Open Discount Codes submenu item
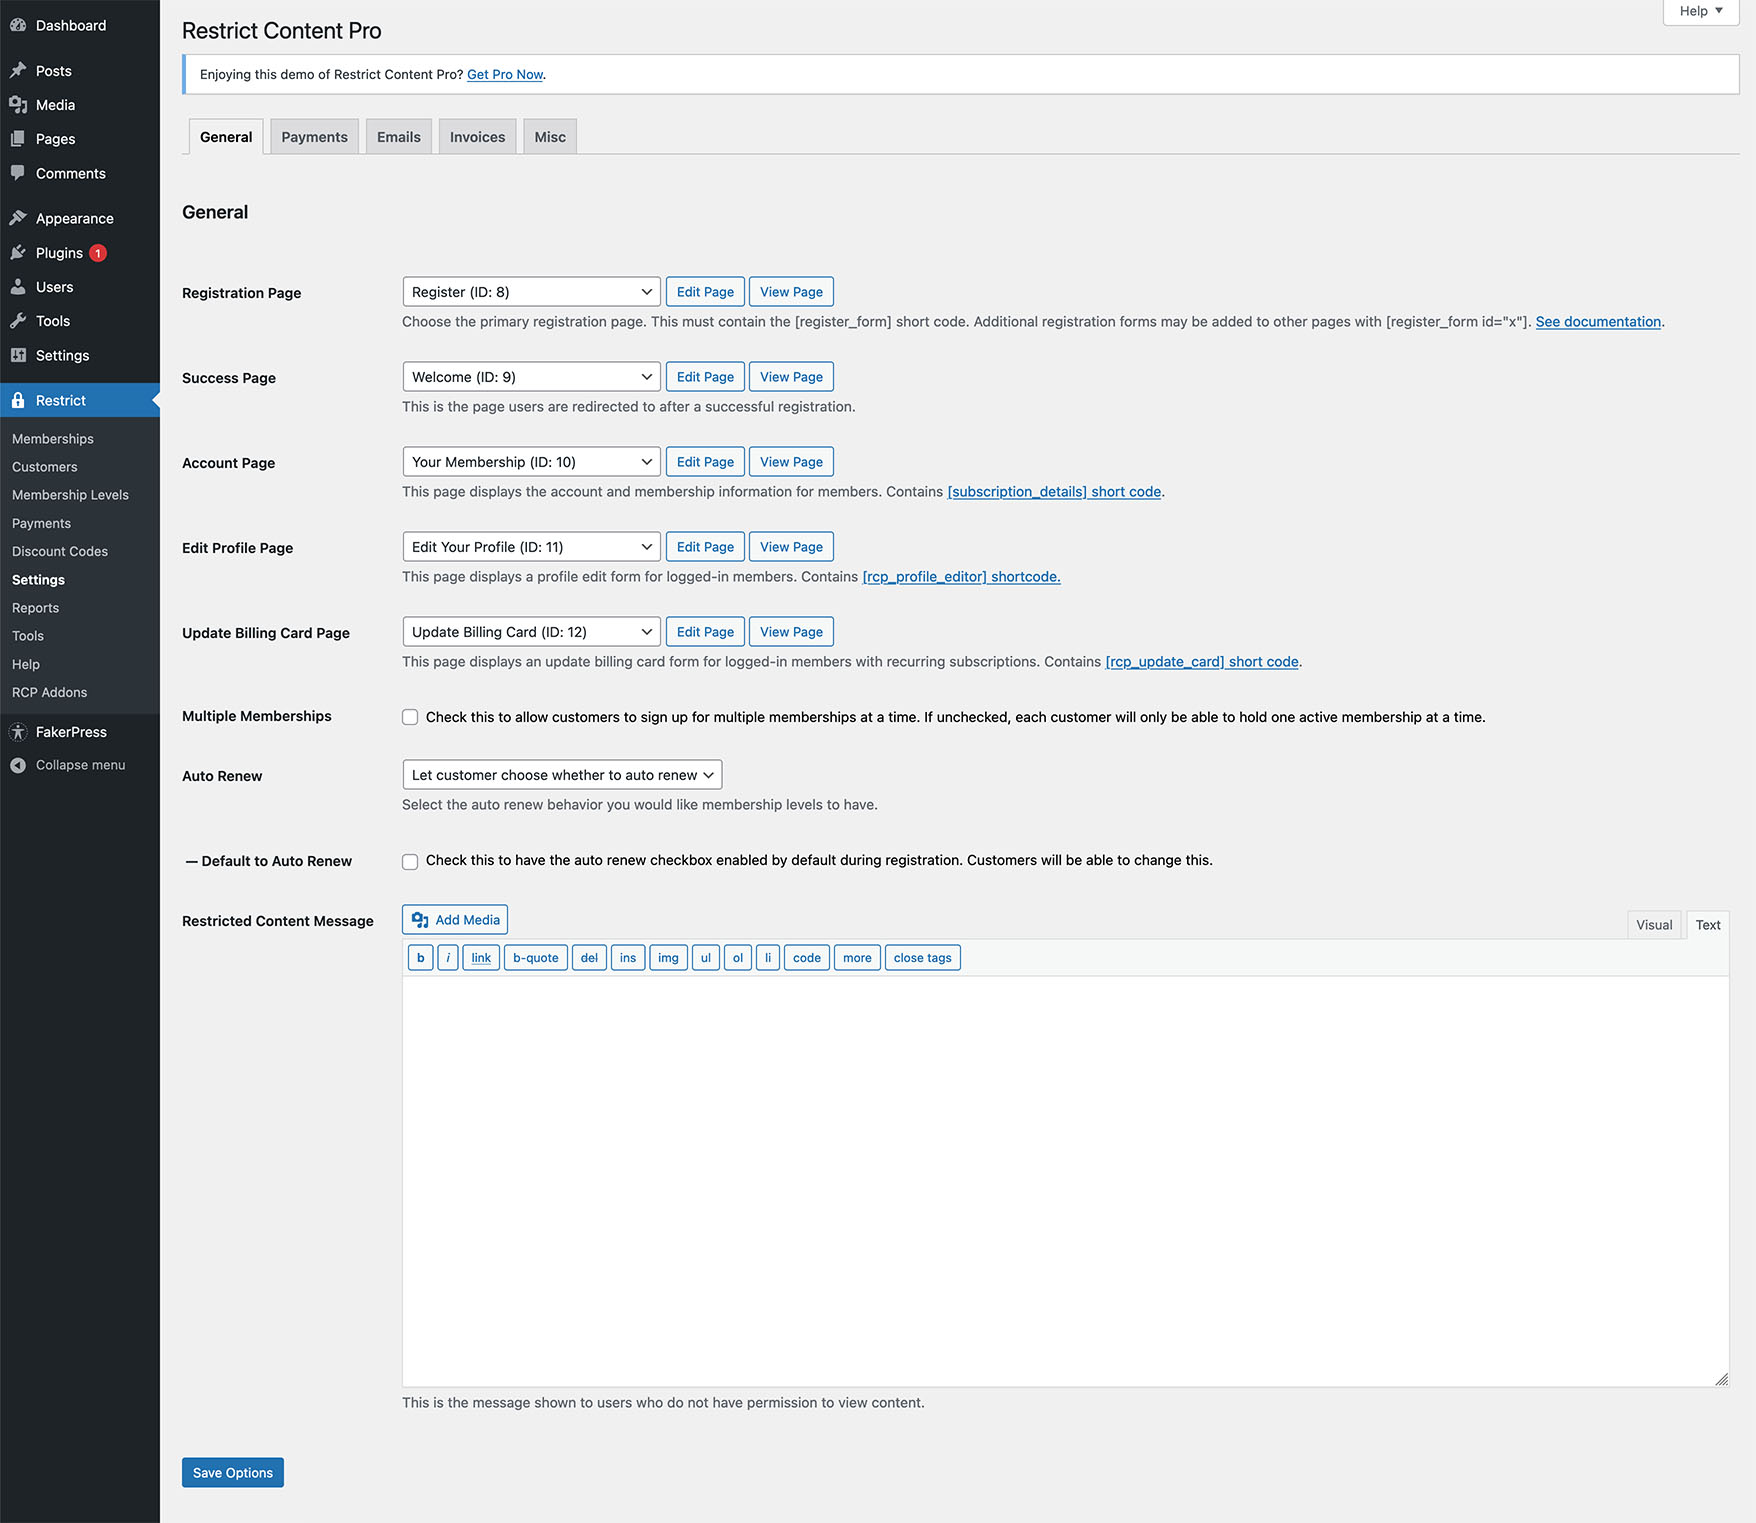 click(60, 551)
